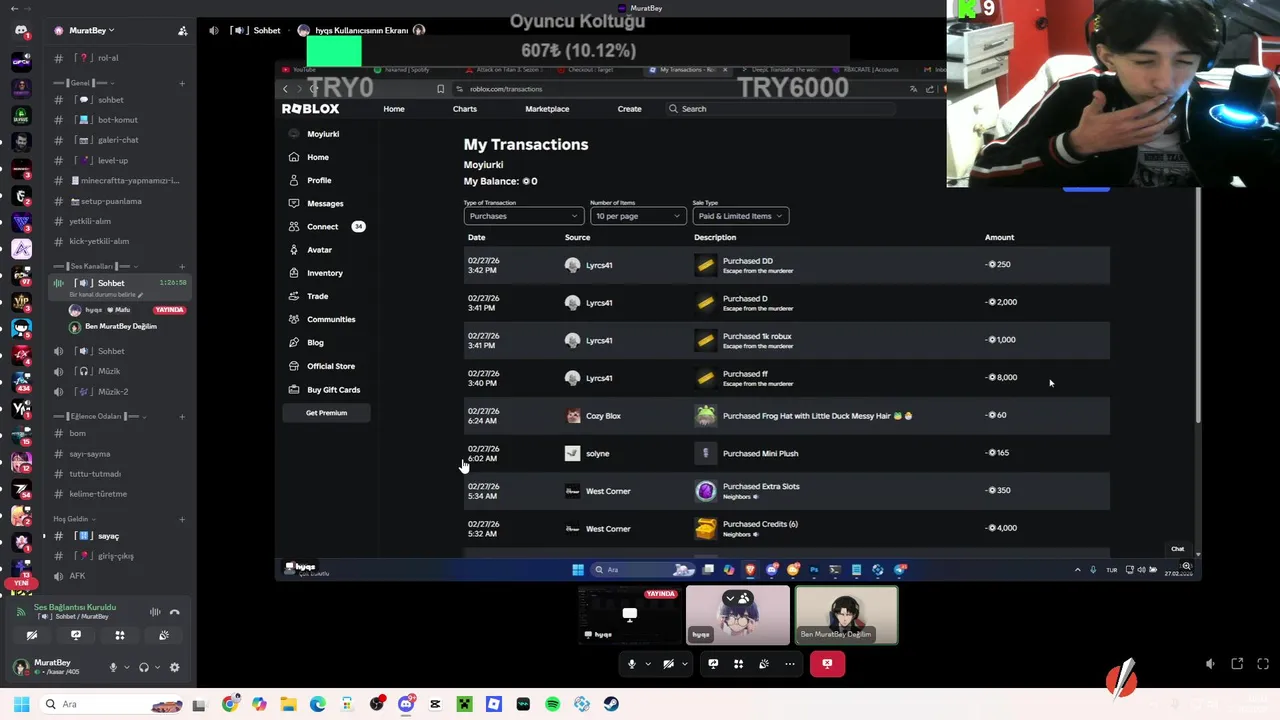Open activities from the stream control bar
Screen dimensions: 1280x720
(x=739, y=664)
